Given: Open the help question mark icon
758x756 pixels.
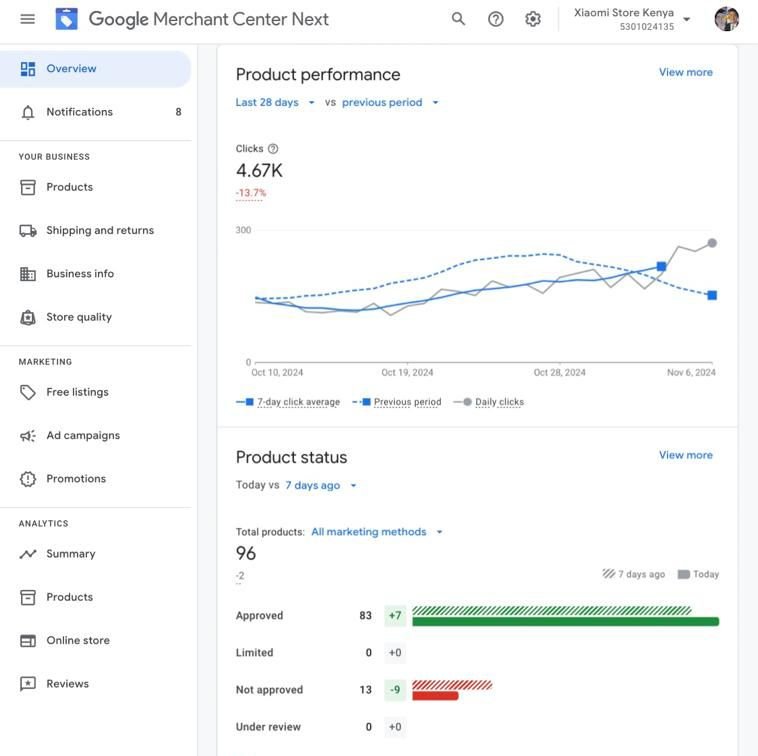Looking at the screenshot, I should pos(496,19).
